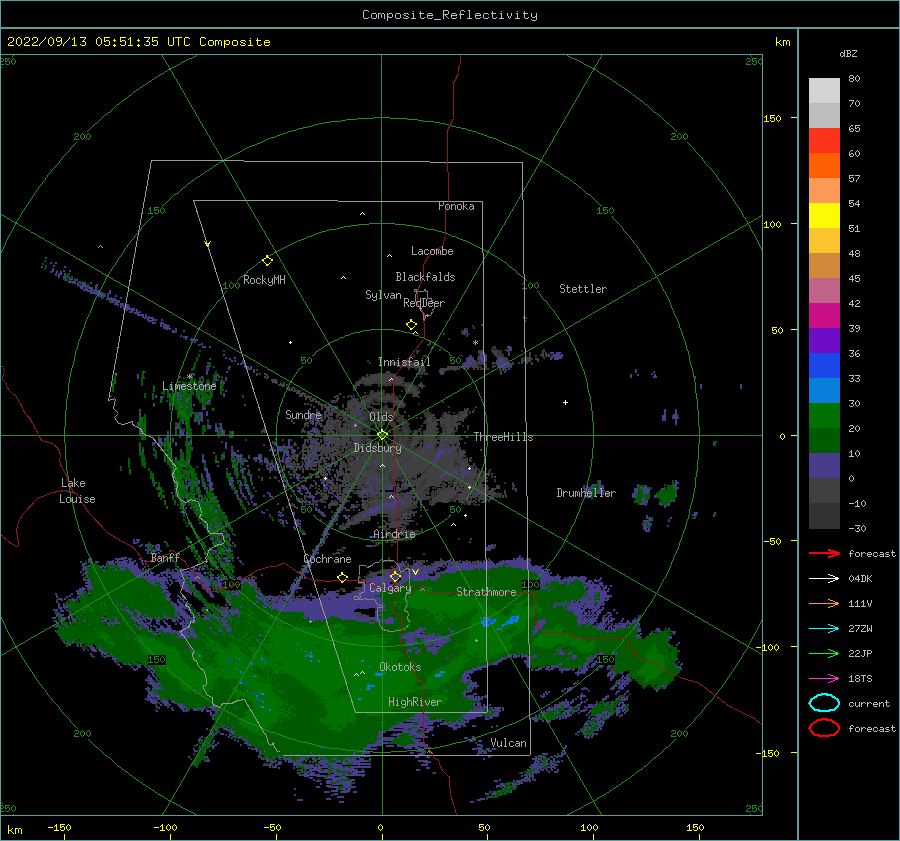Select the light grey 70-80 dBZ swatch

(824, 91)
